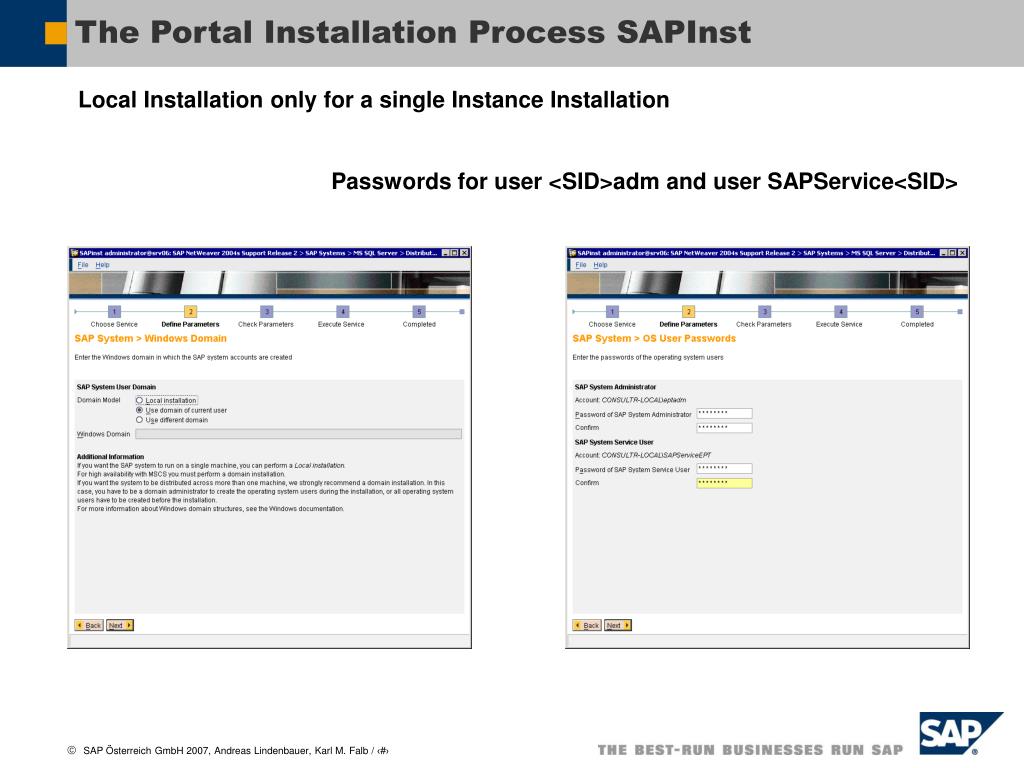Screen dimensions: 1024x768
Task: Minimize the Windows Domain SAPinst window
Action: pos(445,253)
